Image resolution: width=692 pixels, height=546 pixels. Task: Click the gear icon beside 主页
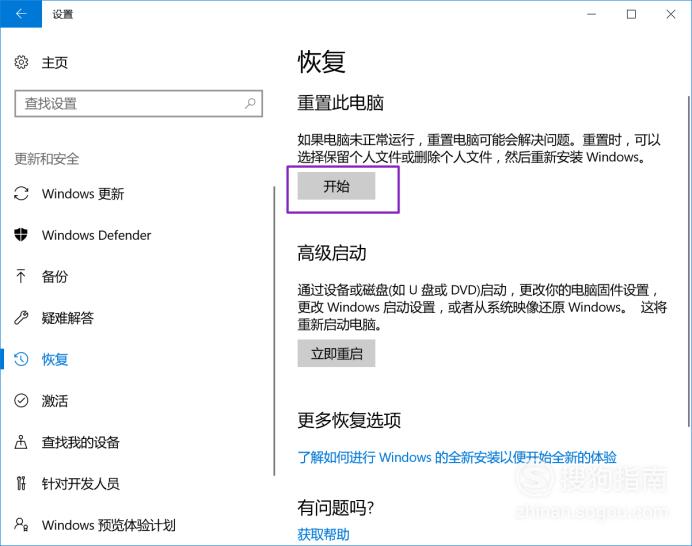(21, 62)
